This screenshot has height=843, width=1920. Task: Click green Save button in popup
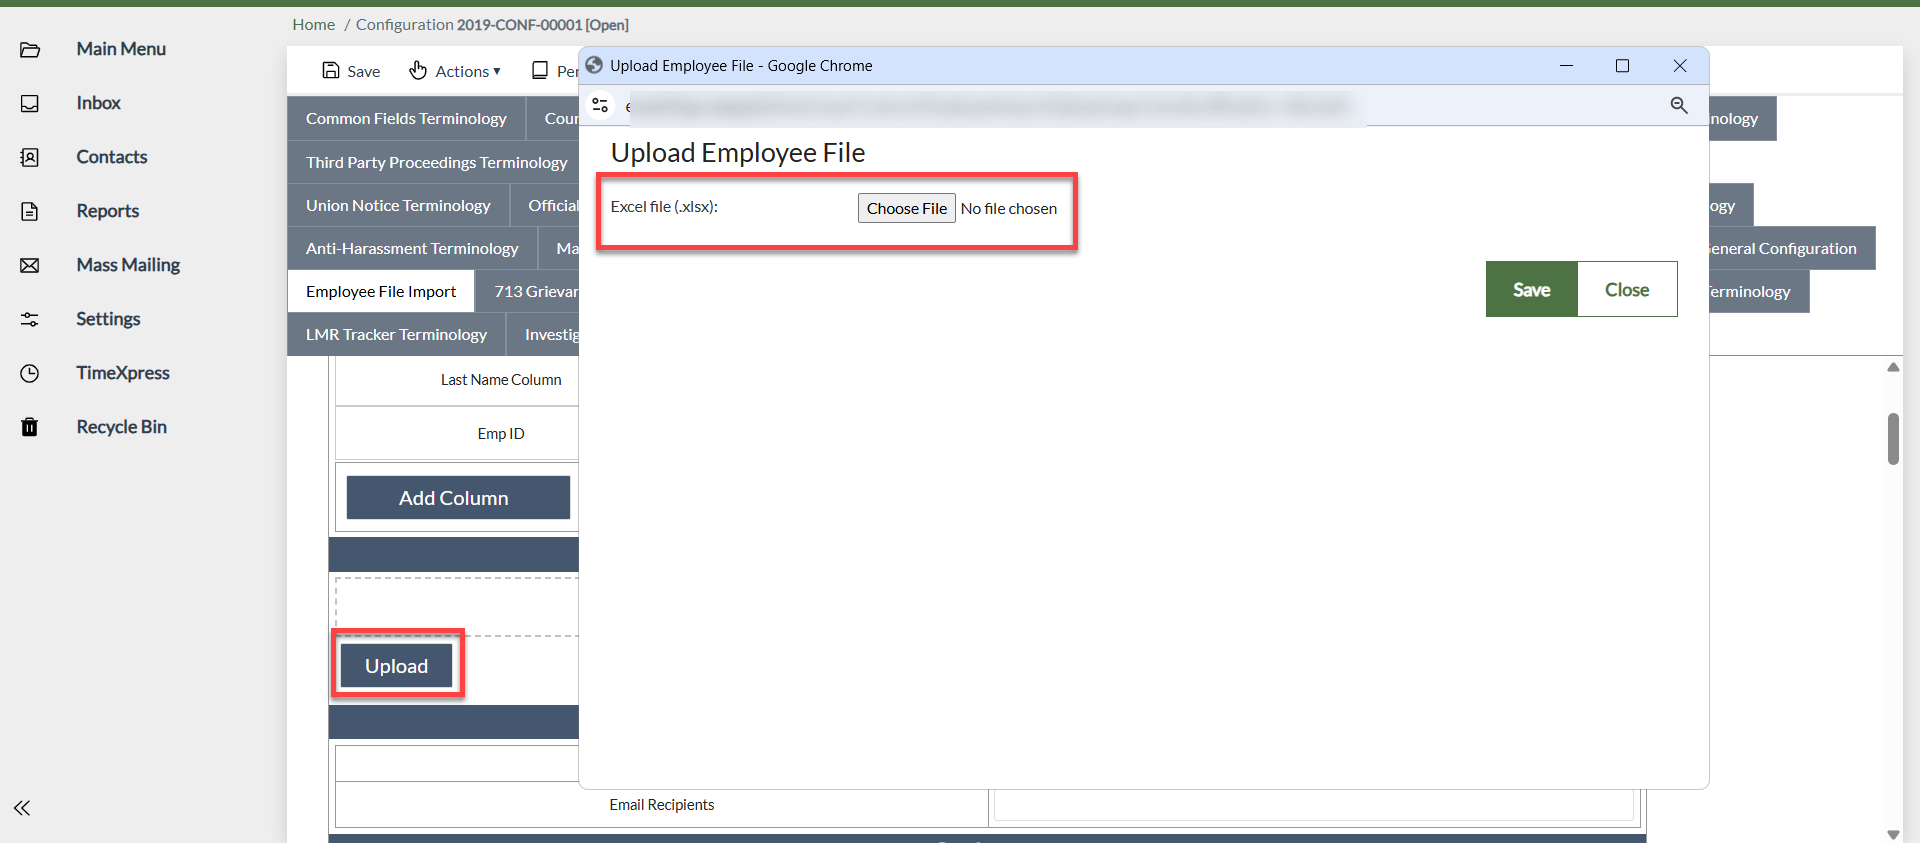(x=1531, y=289)
